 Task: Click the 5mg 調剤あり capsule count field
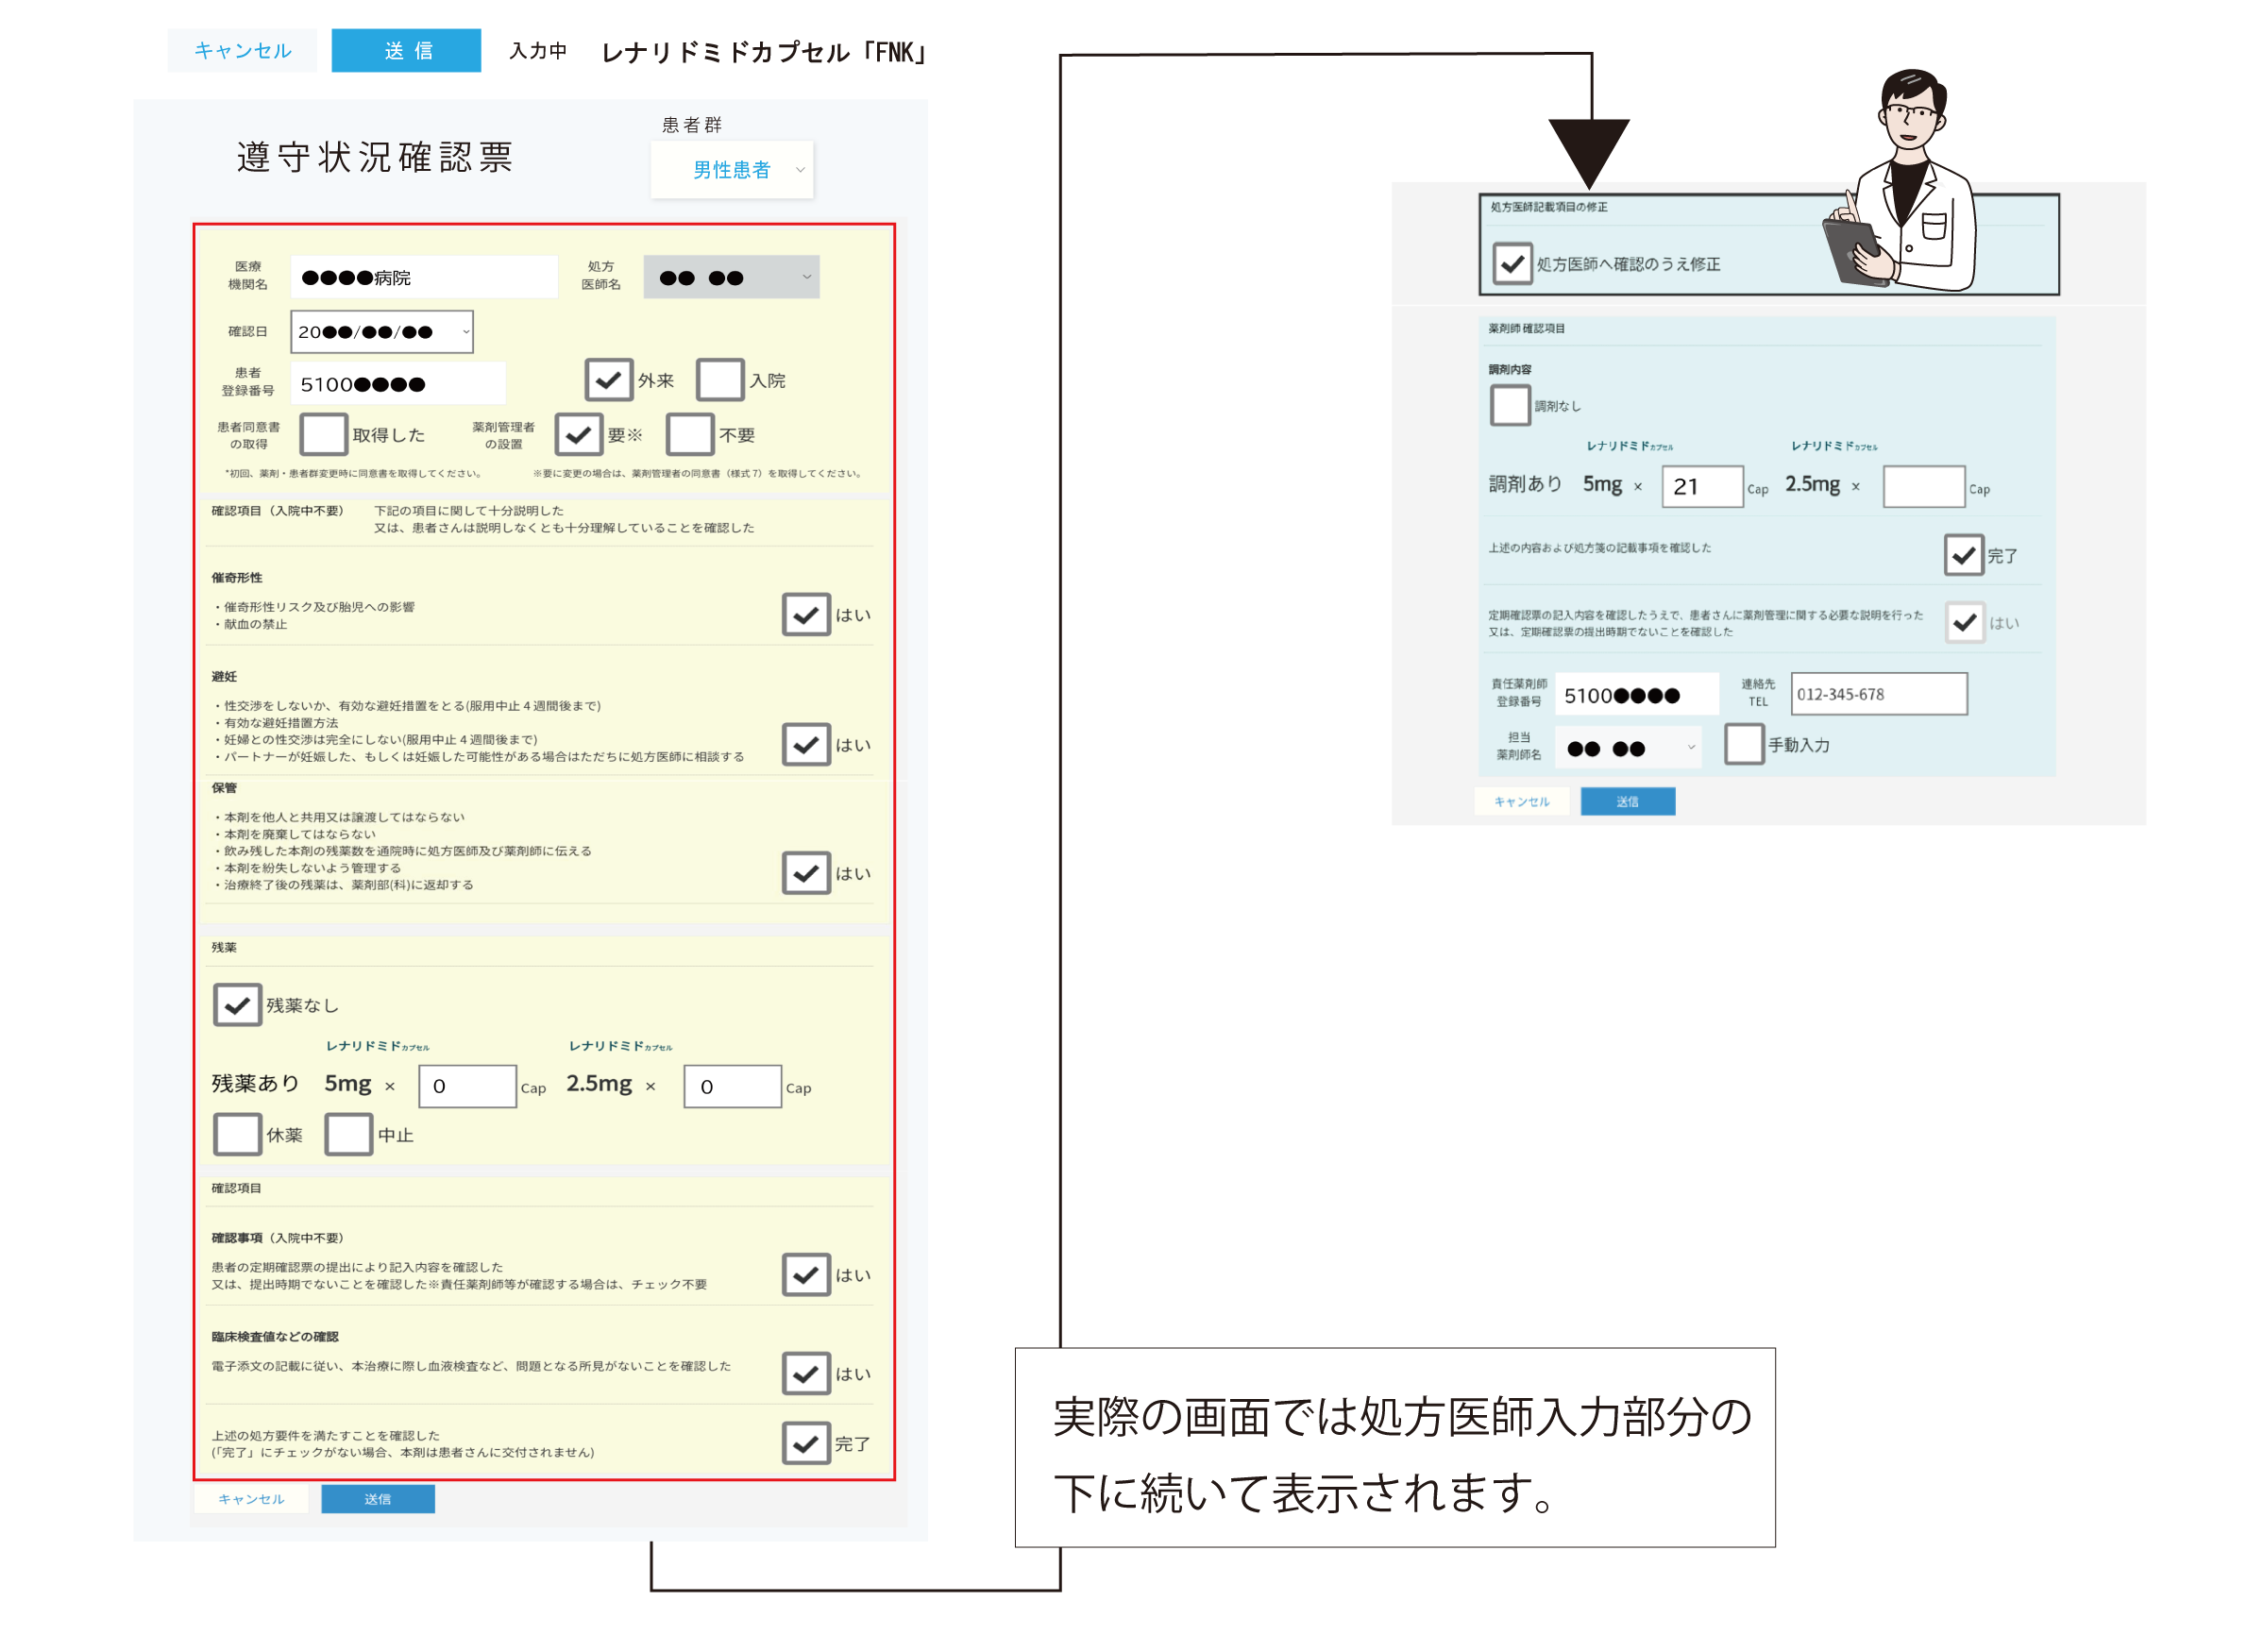pyautogui.click(x=1701, y=487)
